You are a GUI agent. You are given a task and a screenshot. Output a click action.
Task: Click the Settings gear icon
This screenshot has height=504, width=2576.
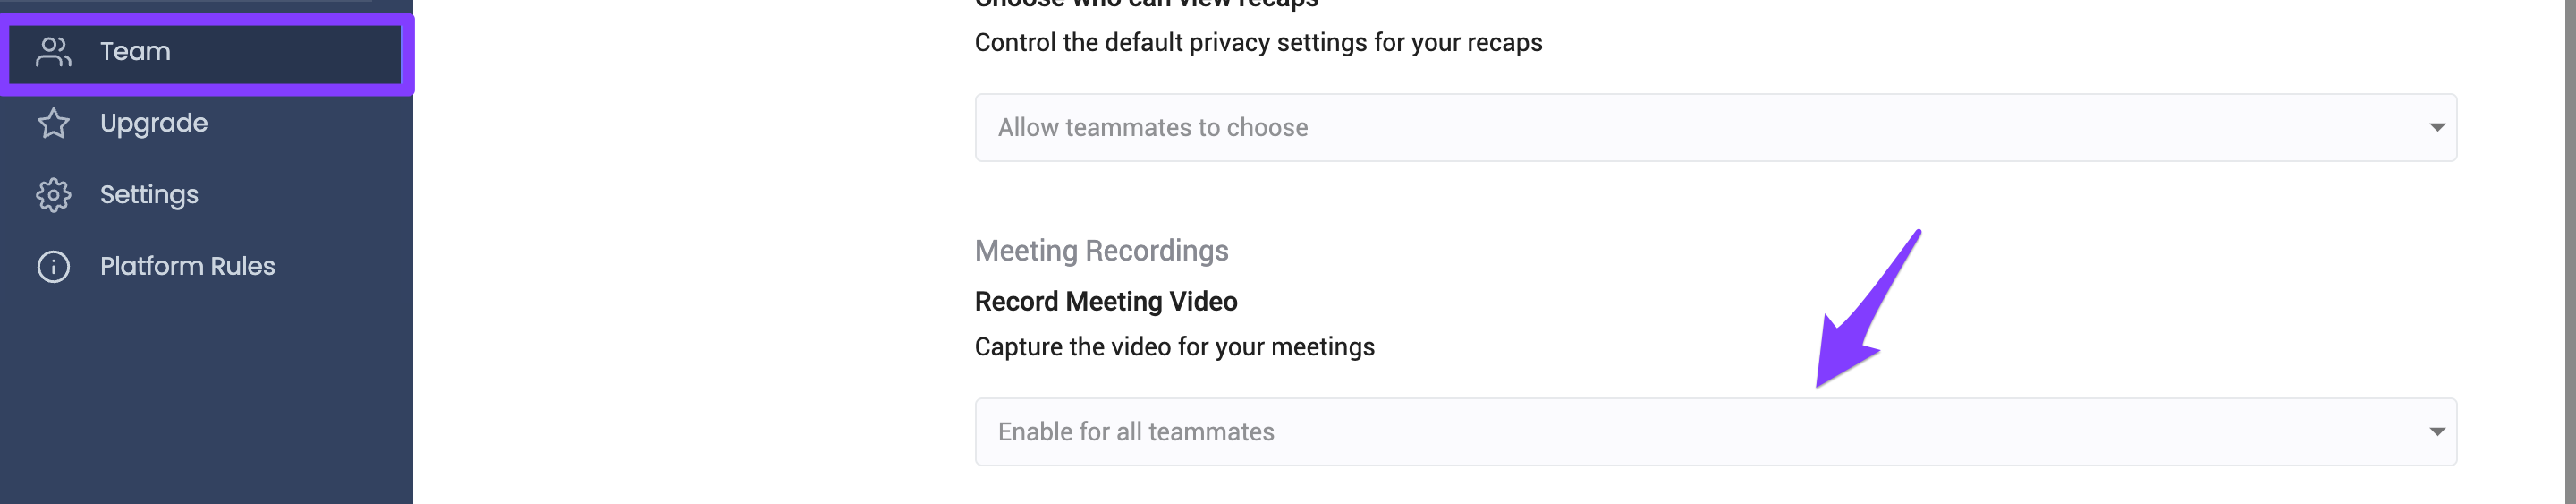tap(53, 195)
